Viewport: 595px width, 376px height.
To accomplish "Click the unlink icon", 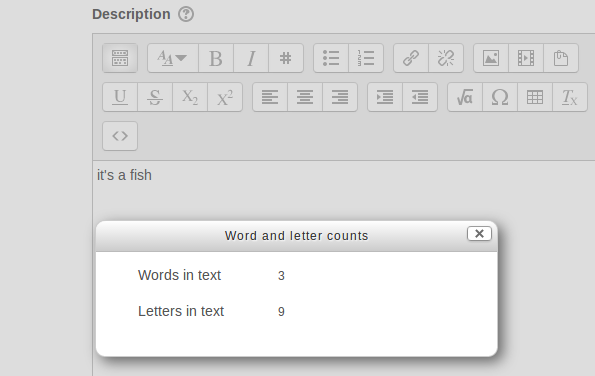I will 446,58.
